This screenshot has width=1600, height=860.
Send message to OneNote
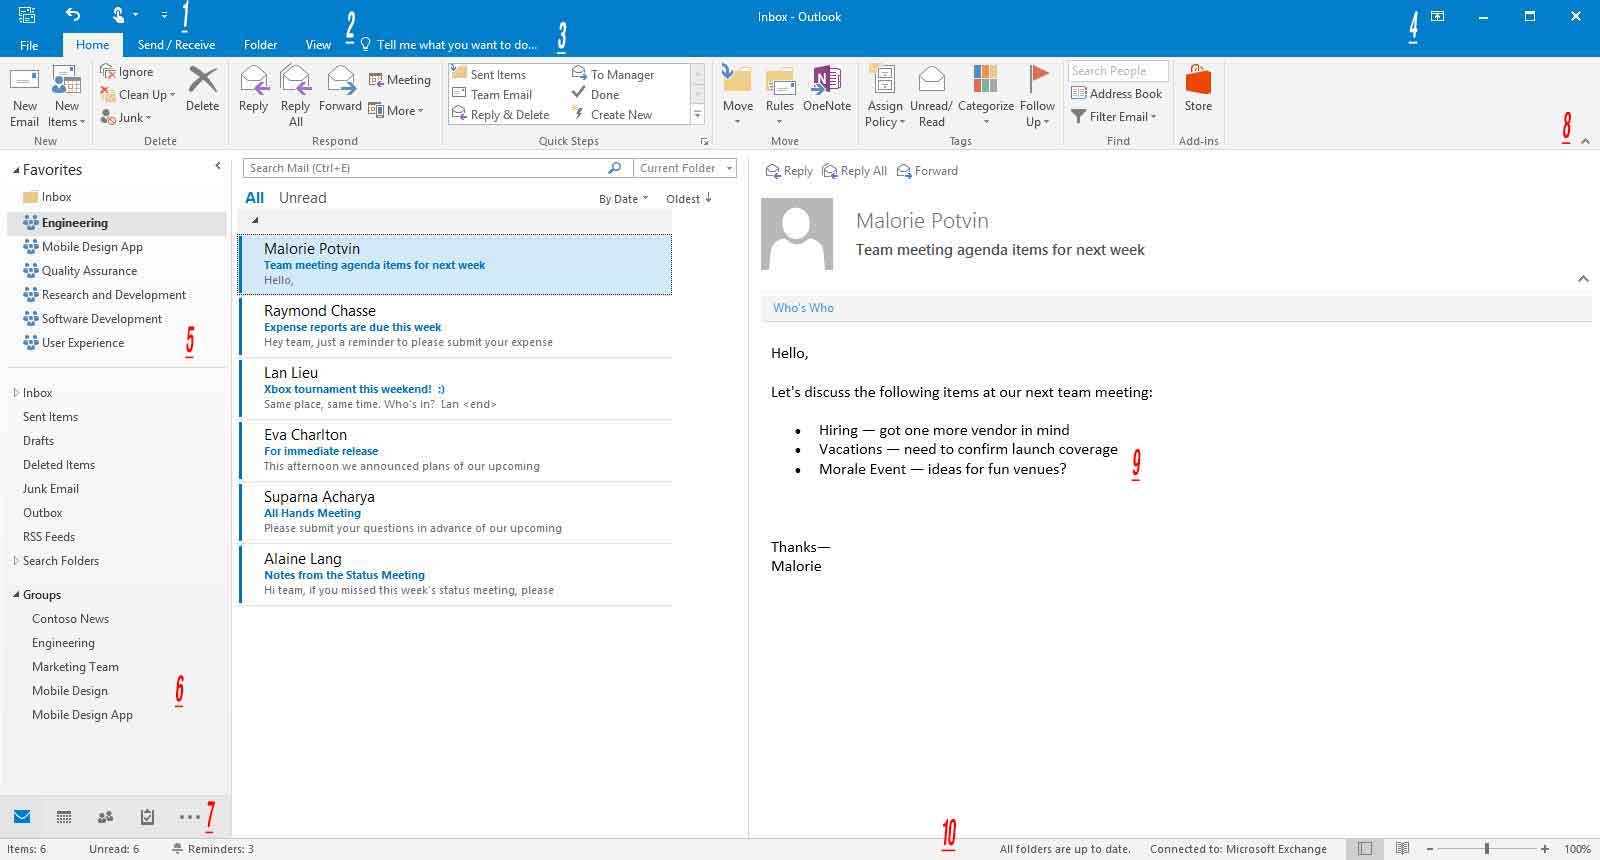point(827,89)
